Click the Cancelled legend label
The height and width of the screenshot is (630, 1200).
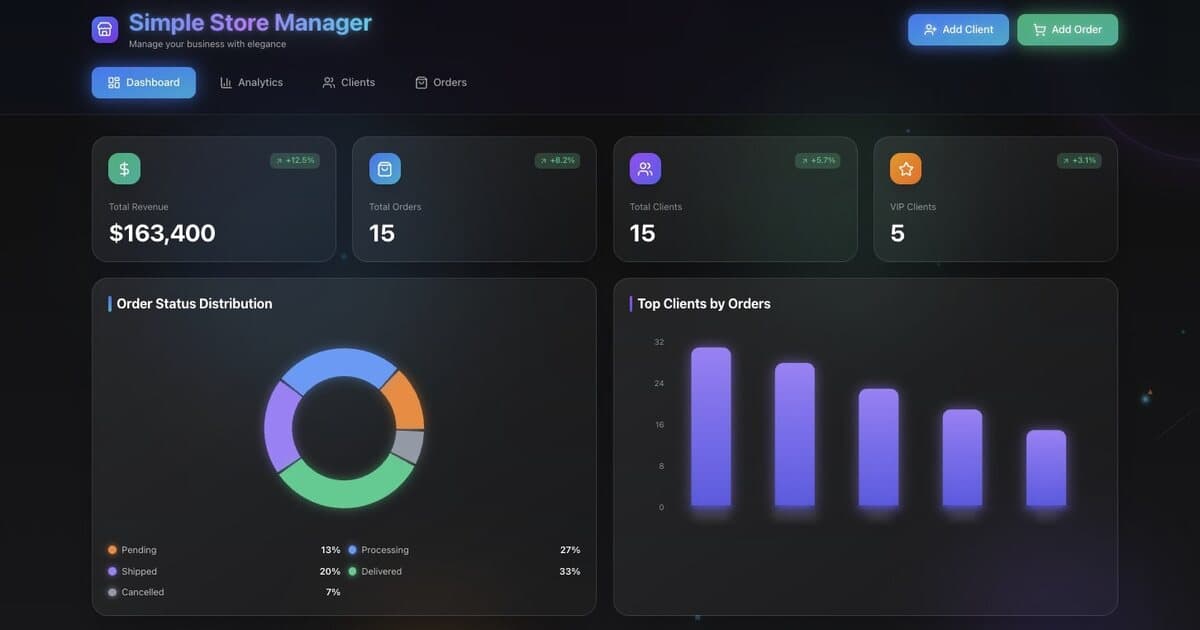coord(143,592)
